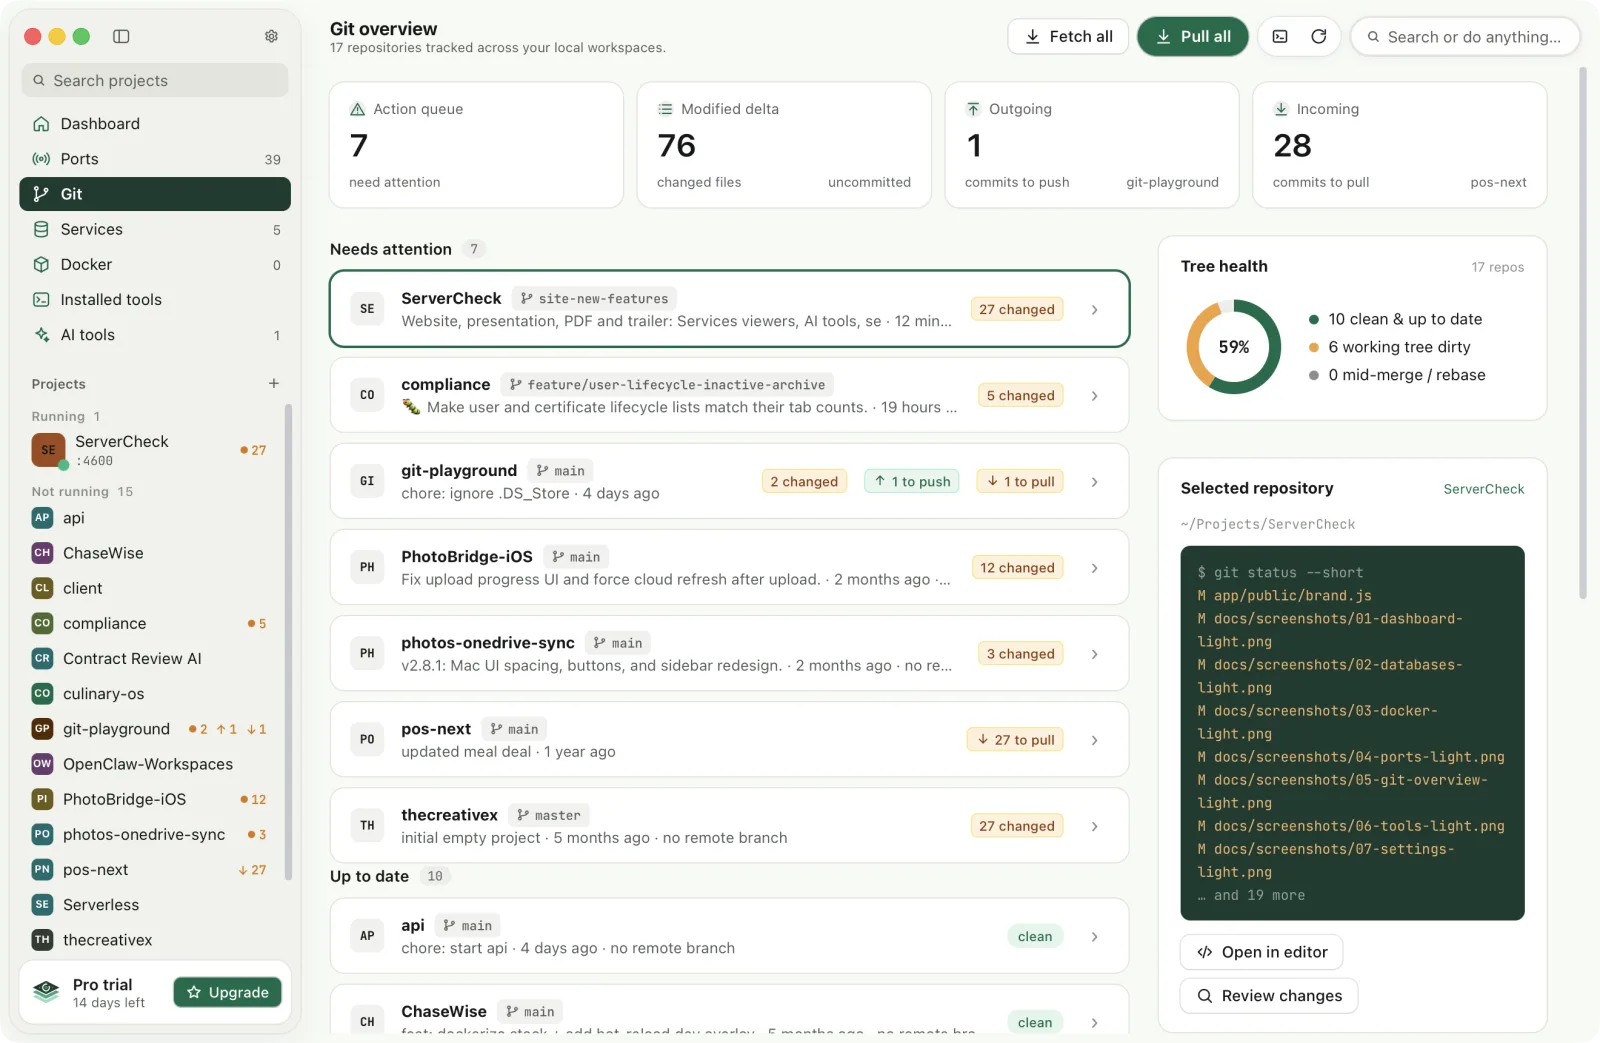Expand the PhotoBridge-iOS repository row chevron
Viewport: 1600px width, 1043px height.
pos(1095,568)
